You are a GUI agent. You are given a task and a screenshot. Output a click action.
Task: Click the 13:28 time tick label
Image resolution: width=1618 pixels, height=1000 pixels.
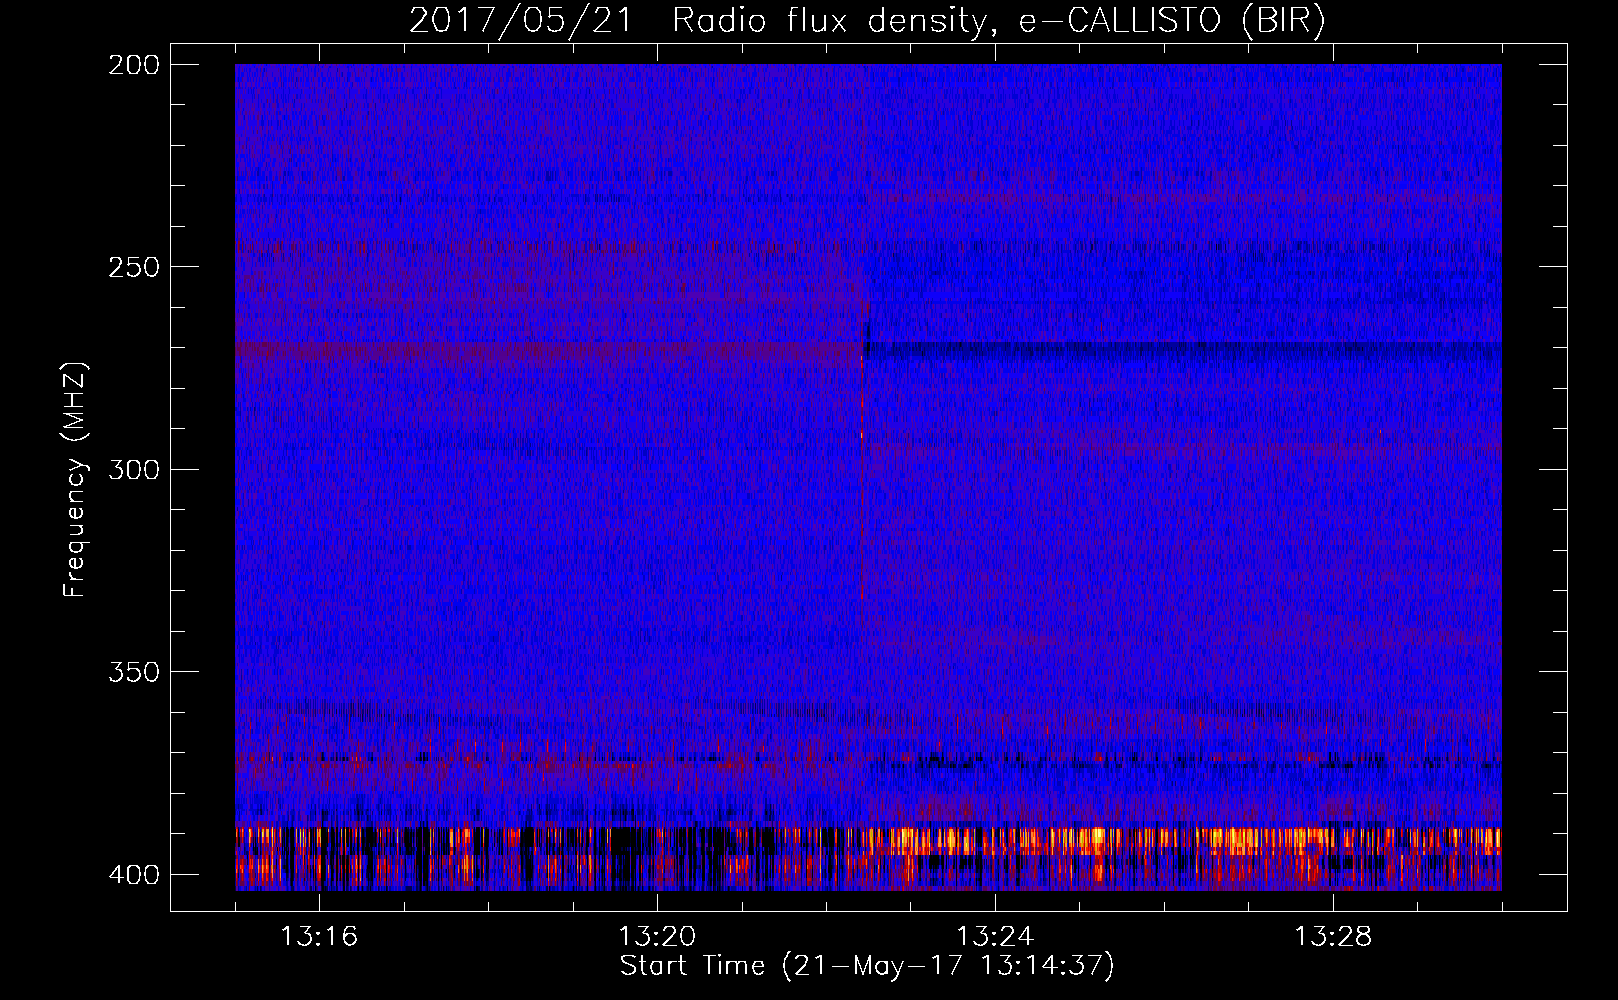[x=1333, y=937]
